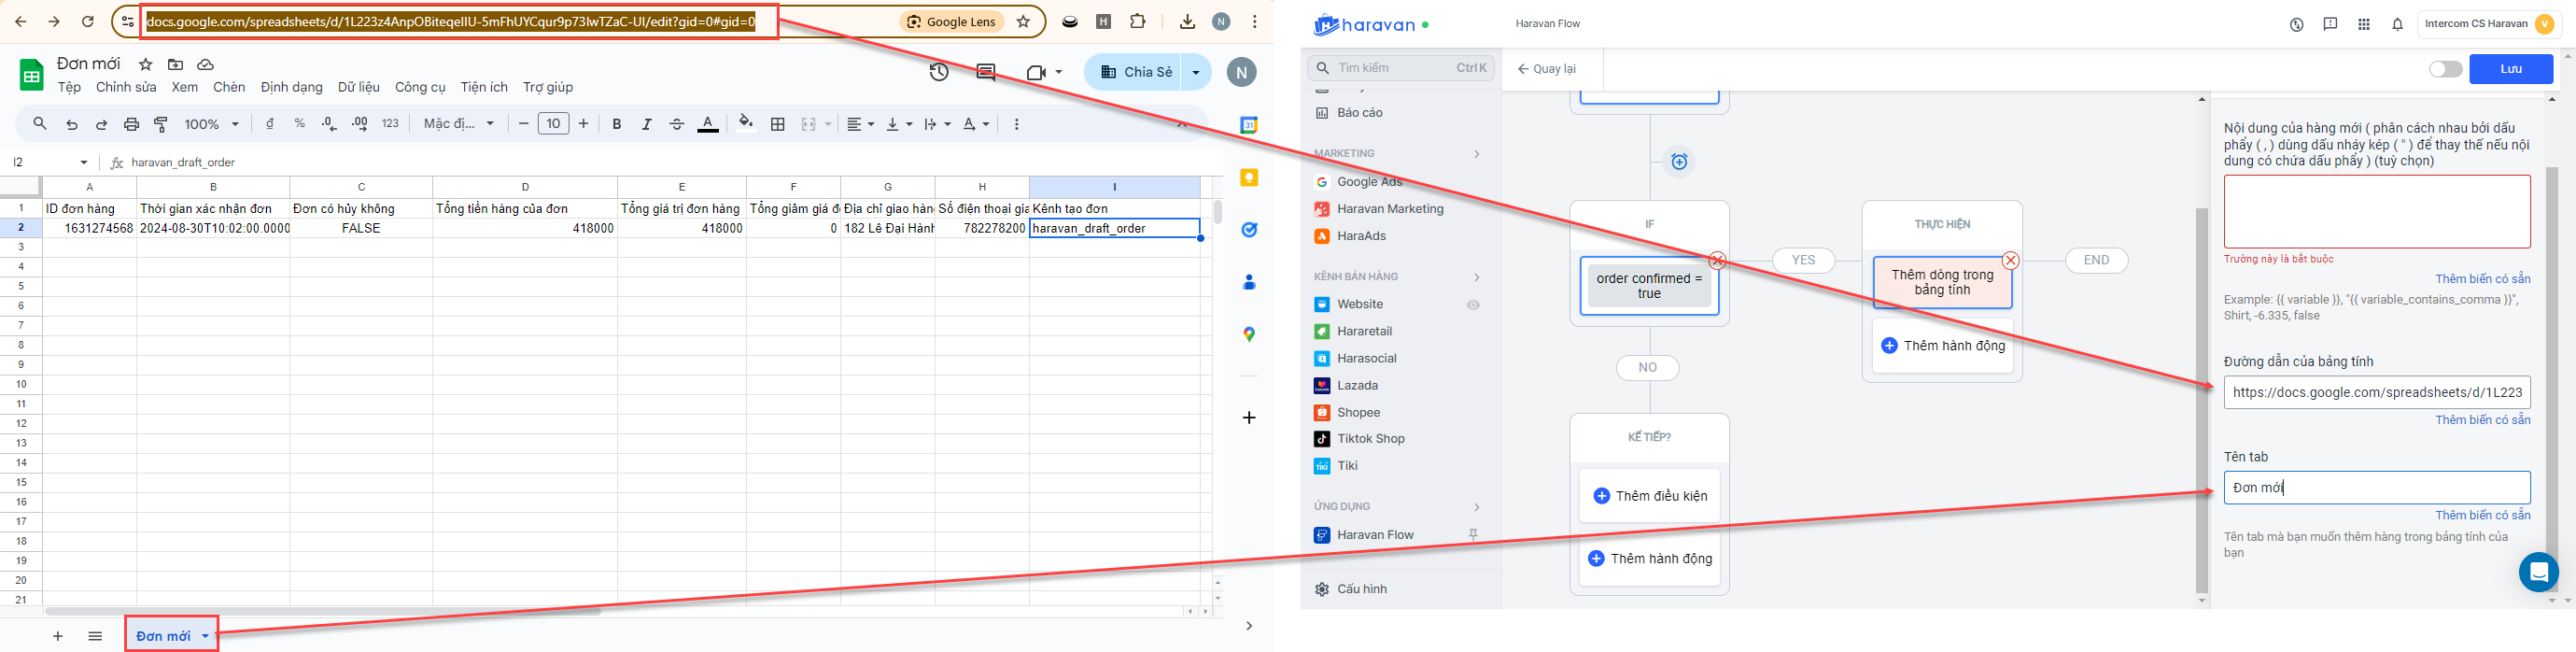Star the Đơn mới document
The width and height of the screenshot is (2576, 652).
coord(145,64)
